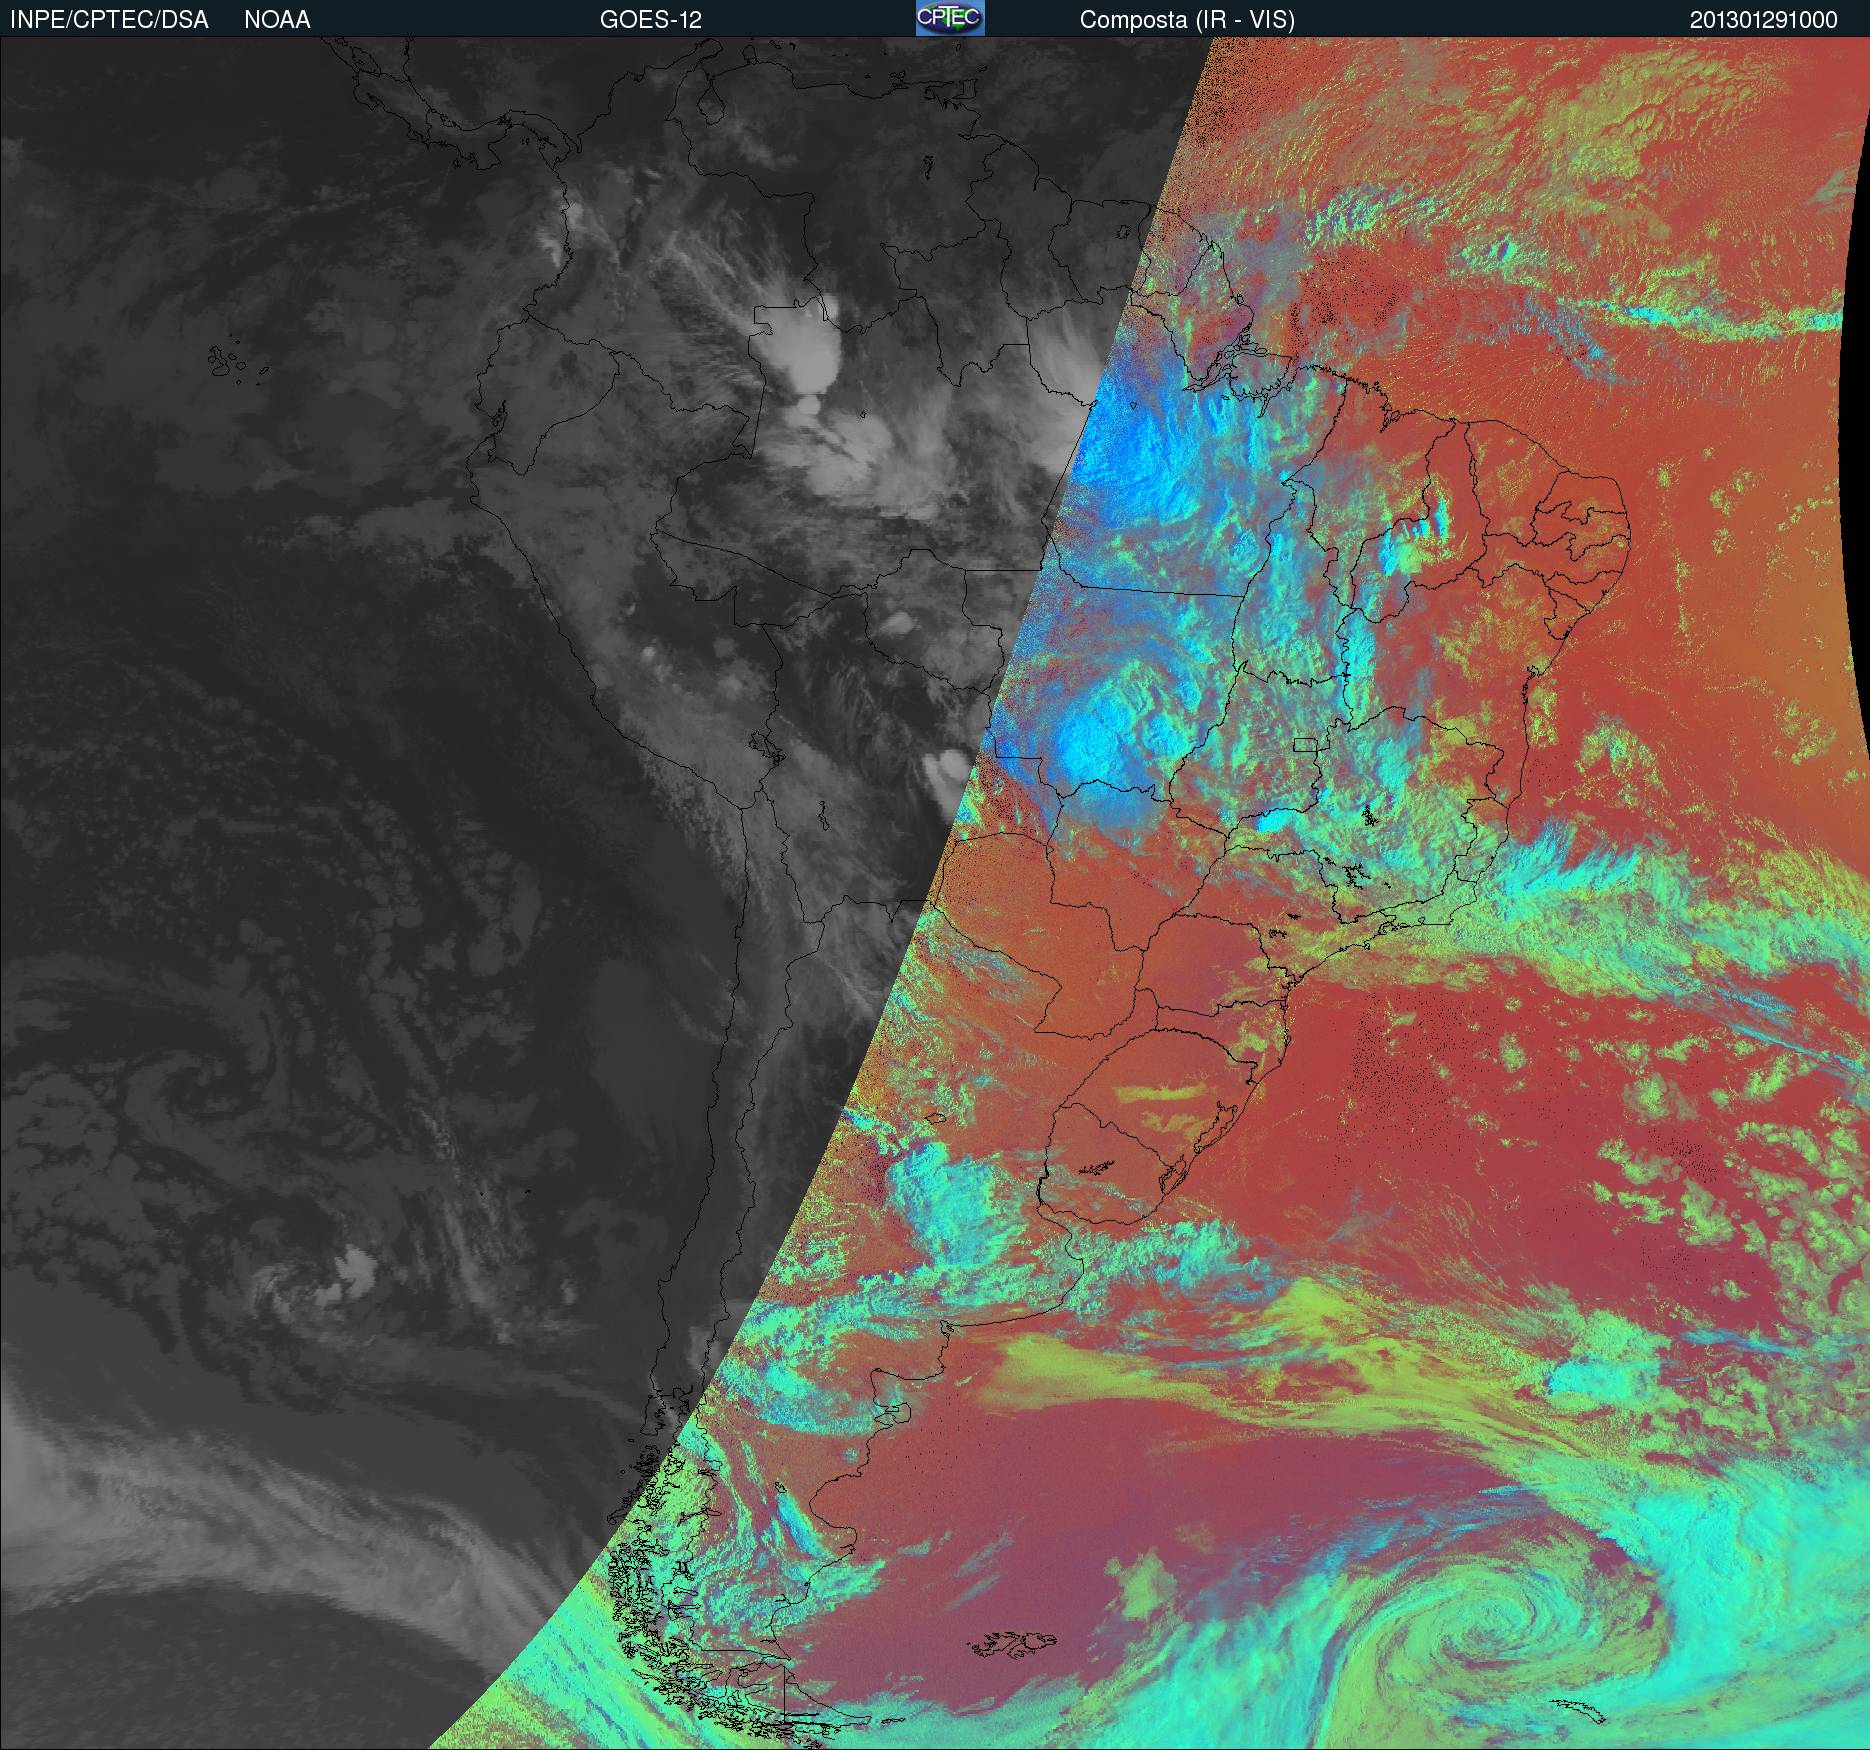Image resolution: width=1870 pixels, height=1750 pixels.
Task: Click the 'GOES-12' satellite label
Action: tap(650, 20)
